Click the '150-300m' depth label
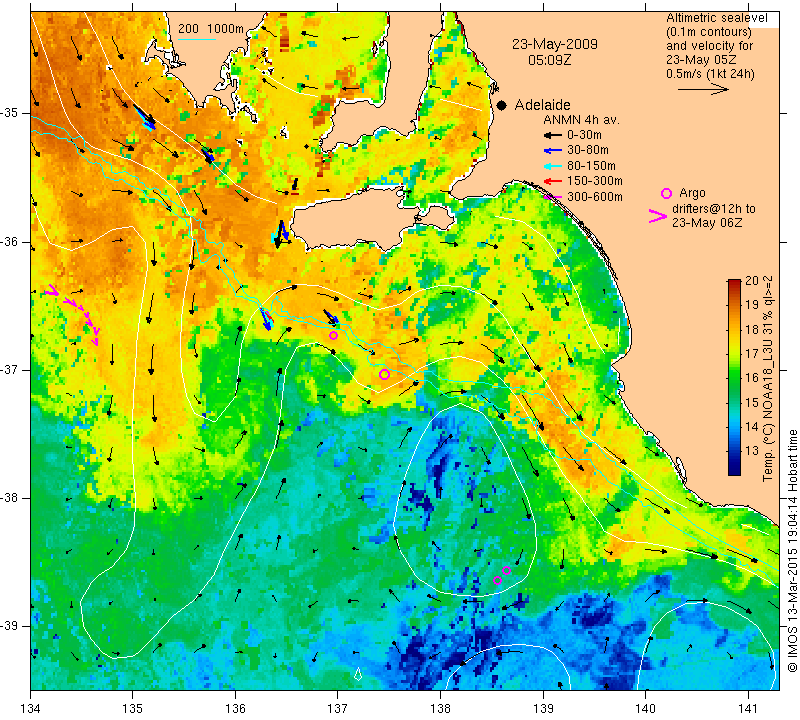The height and width of the screenshot is (720, 800). coord(594,181)
